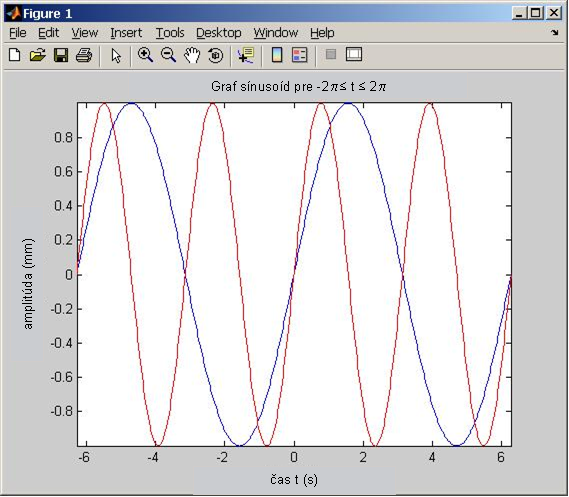
Task: Save the figure with the floppy disk icon
Action: pyautogui.click(x=61, y=55)
